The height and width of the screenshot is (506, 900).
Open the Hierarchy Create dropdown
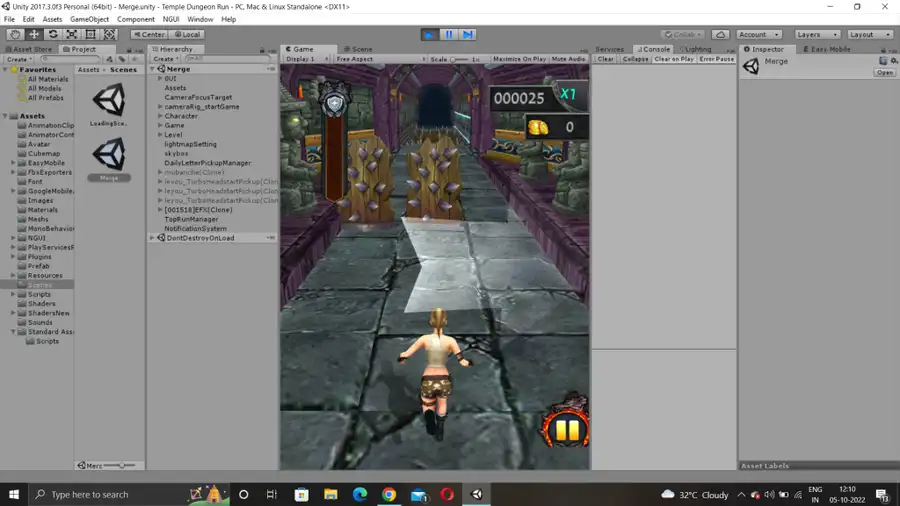click(165, 59)
